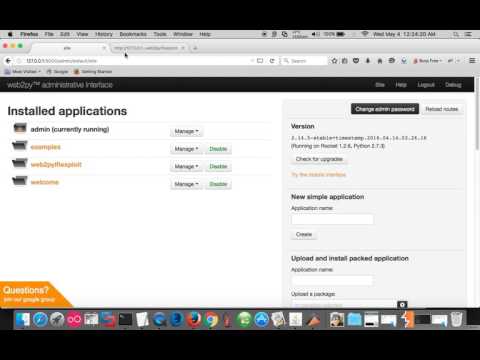Open the Getting Started bookmark
480x360 pixels.
tap(93, 72)
